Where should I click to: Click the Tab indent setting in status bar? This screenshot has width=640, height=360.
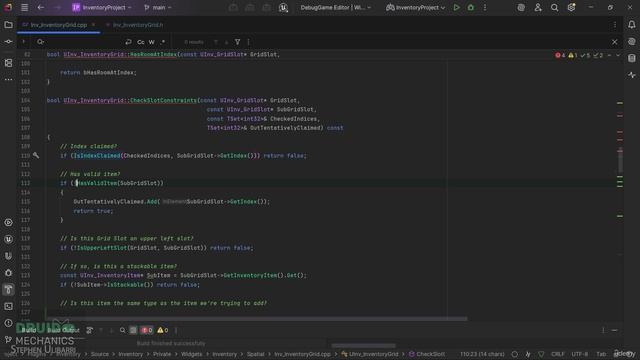(601, 354)
